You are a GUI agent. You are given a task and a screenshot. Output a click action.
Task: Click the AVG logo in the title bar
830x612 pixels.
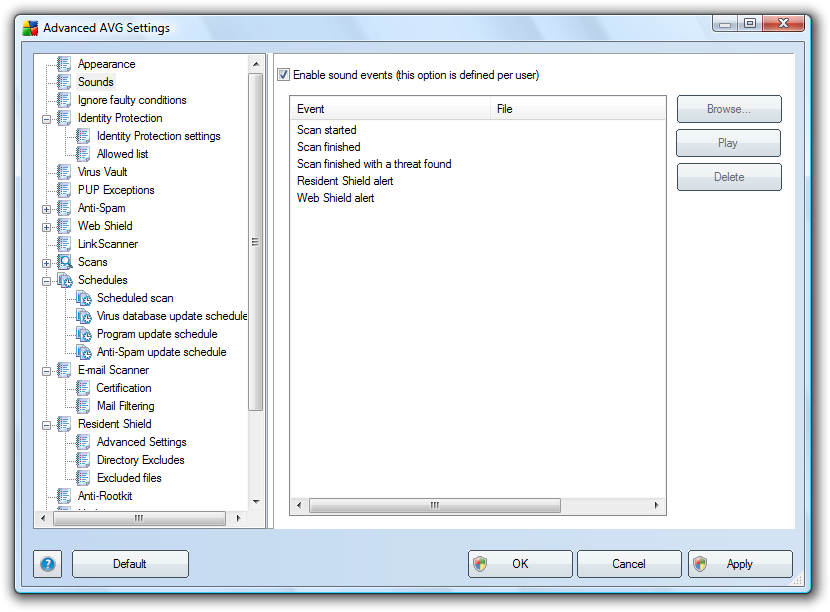coord(30,28)
